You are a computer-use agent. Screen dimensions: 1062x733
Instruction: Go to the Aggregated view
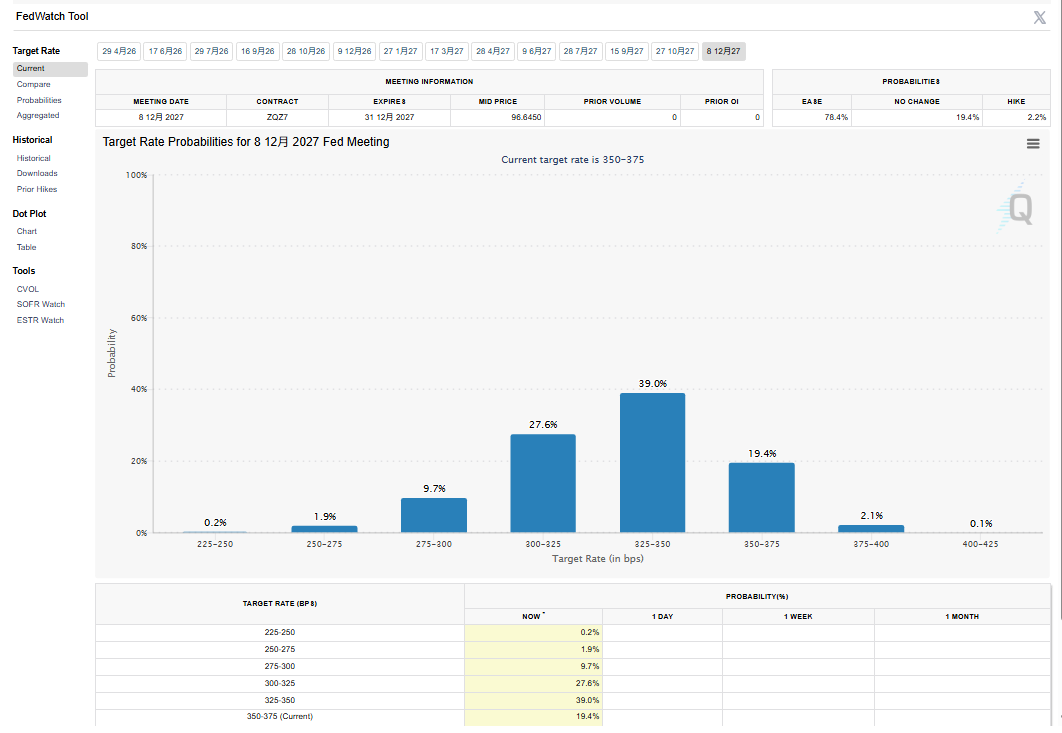38,115
